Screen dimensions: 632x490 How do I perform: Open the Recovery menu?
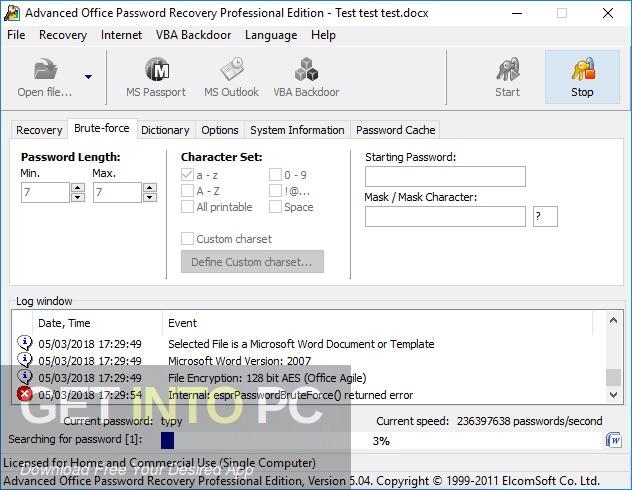63,35
